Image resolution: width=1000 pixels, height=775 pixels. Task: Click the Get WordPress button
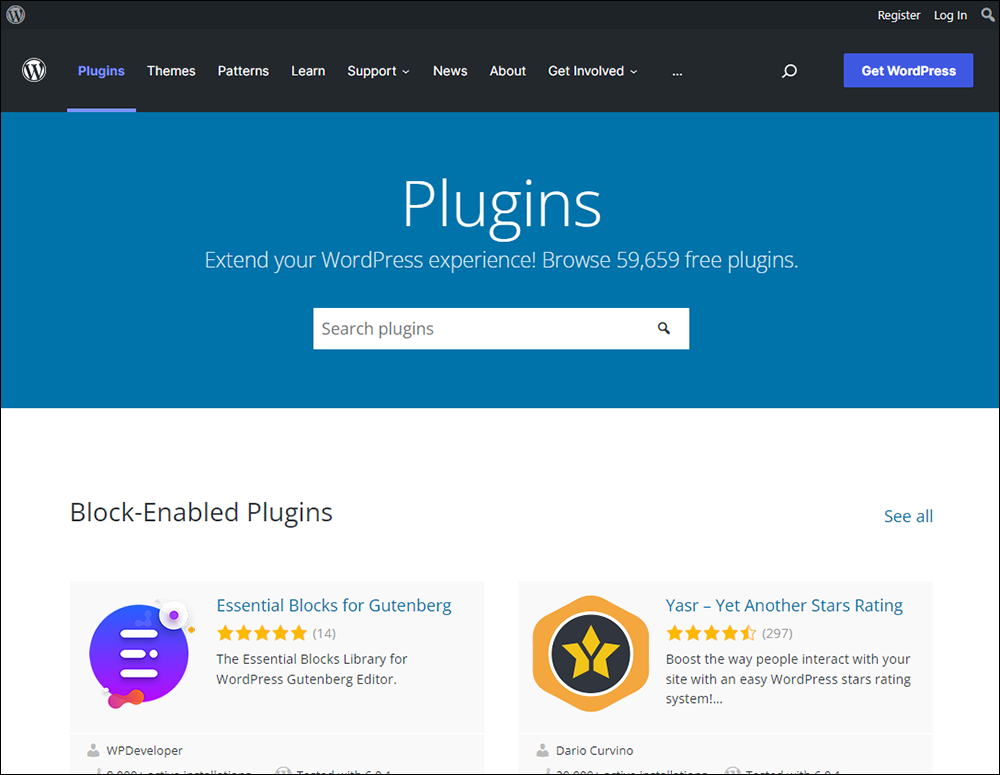pyautogui.click(x=908, y=70)
